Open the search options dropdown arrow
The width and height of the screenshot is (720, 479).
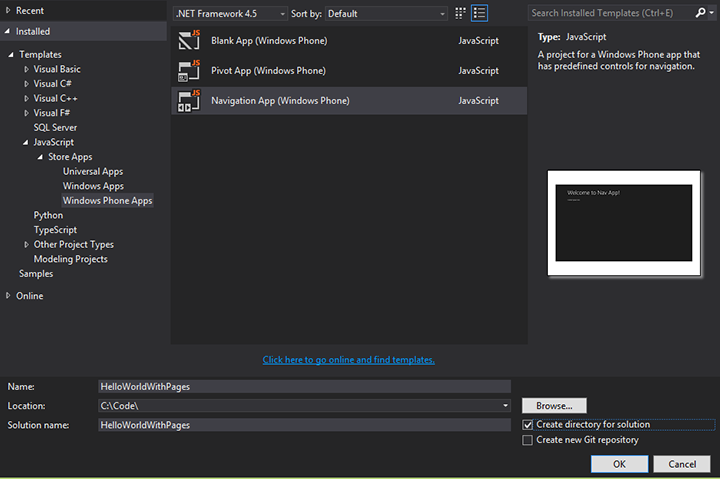point(712,13)
